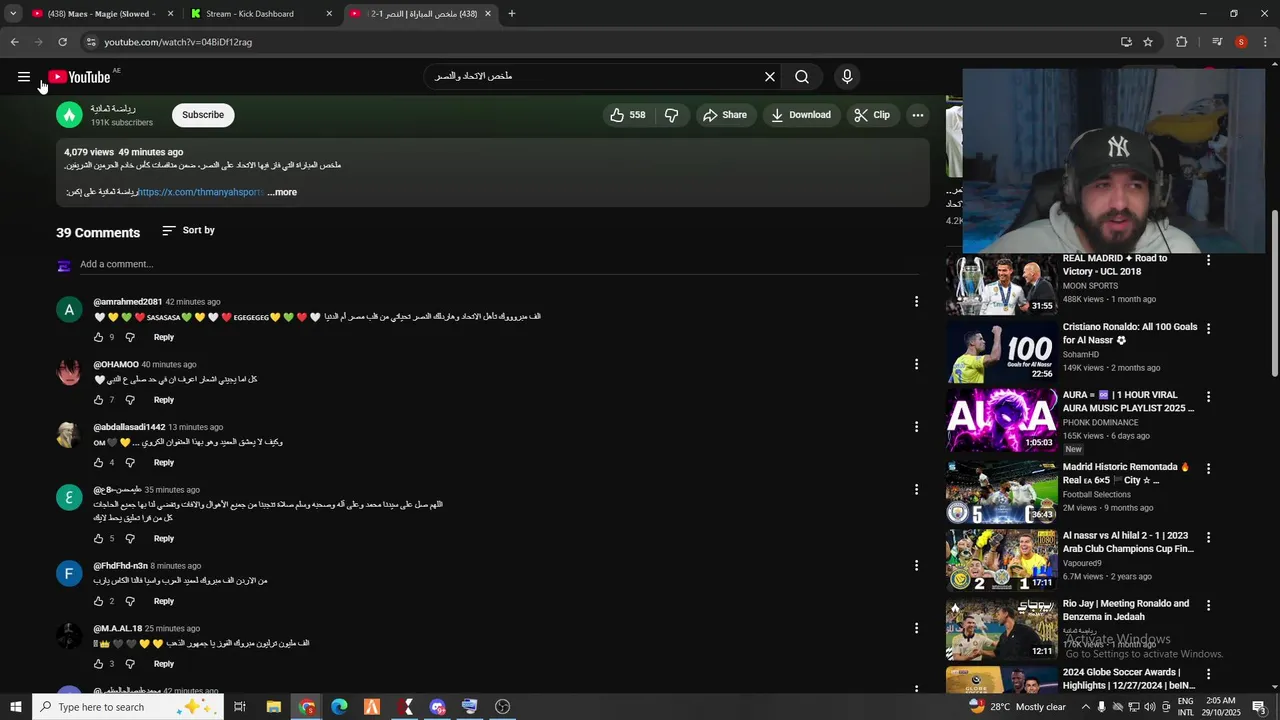The image size is (1280, 720).
Task: Start voice search with microphone icon
Action: (x=847, y=77)
